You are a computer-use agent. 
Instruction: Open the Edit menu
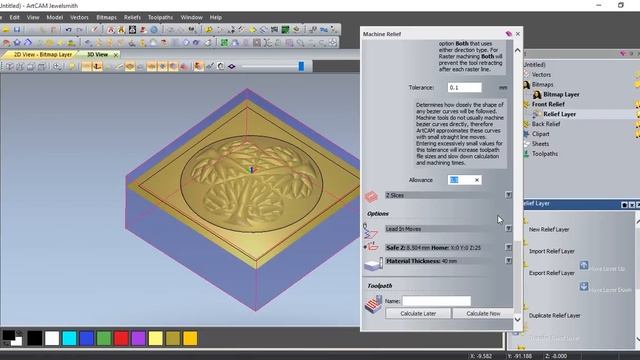(15, 18)
